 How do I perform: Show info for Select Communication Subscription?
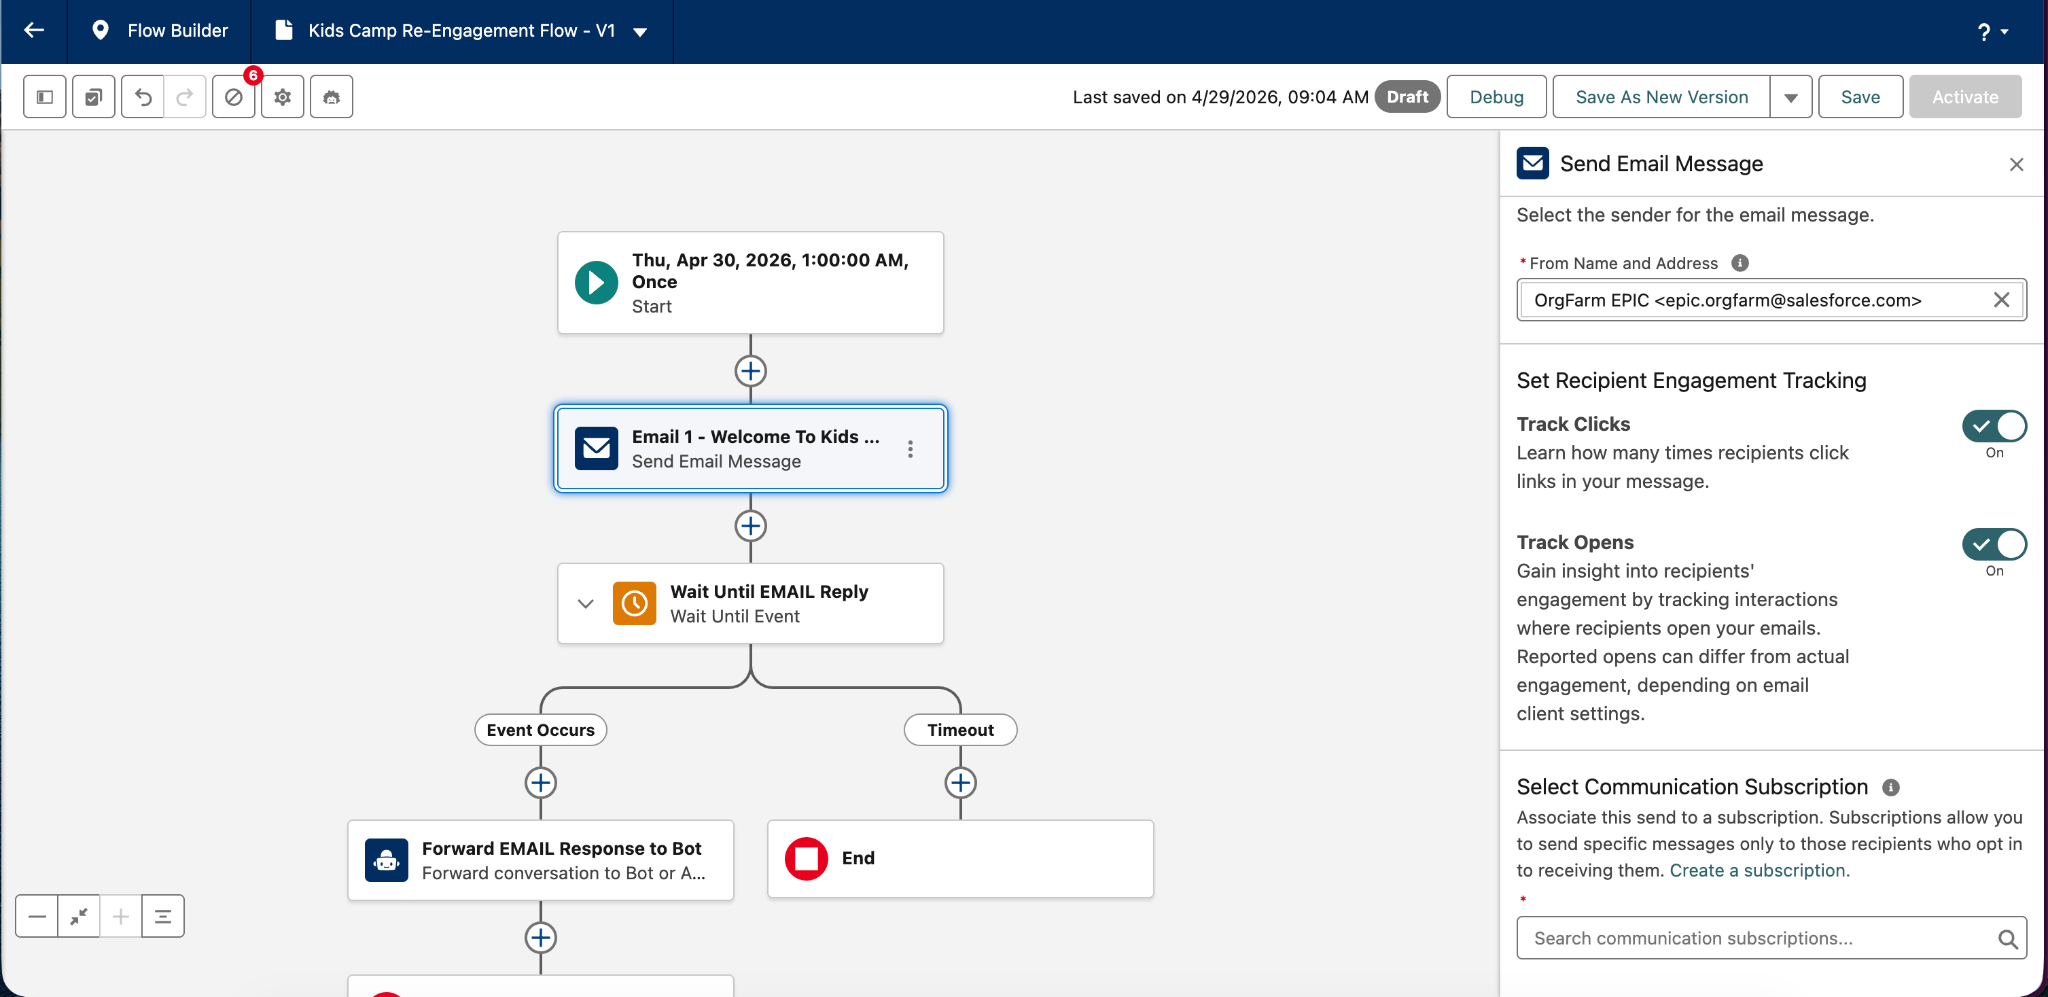tap(1891, 787)
